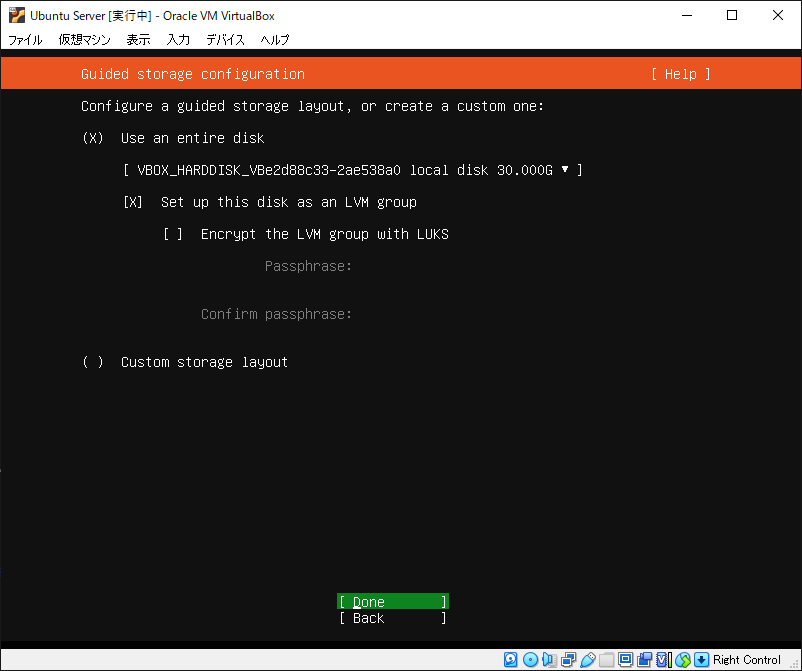802x671 pixels.
Task: Open the VBOX_HARDDISK disk selection dropdown
Action: pyautogui.click(x=352, y=170)
